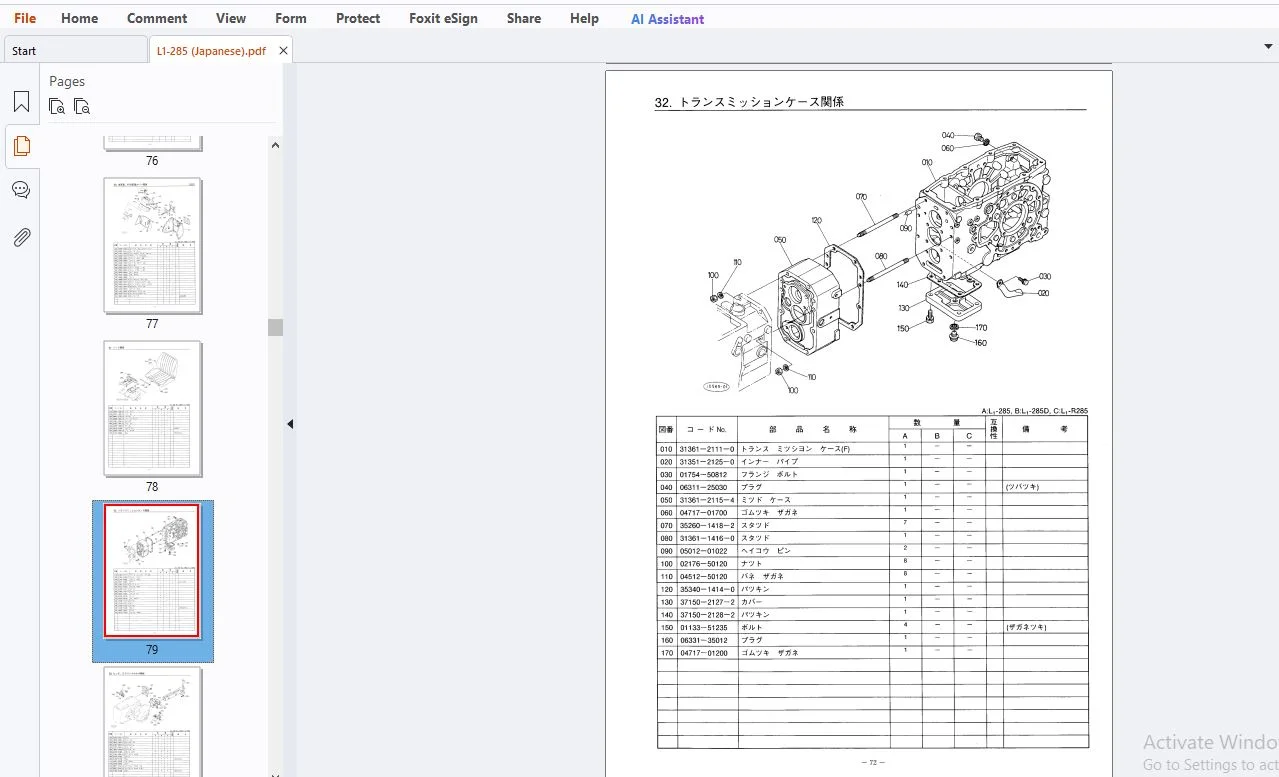Screen dimensions: 1279x777
Task: Click the enlarge page thumbnails icon
Action: [x=57, y=106]
